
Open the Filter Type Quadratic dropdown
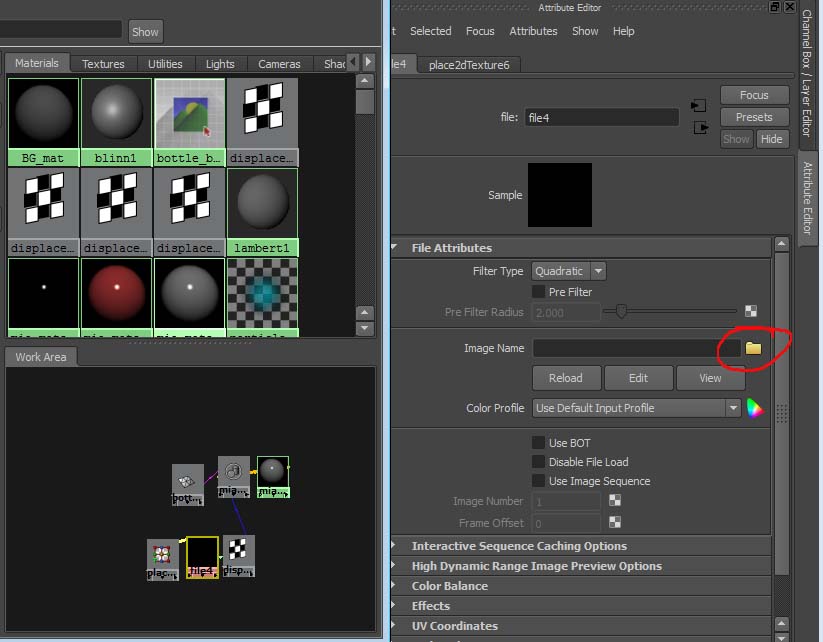569,271
